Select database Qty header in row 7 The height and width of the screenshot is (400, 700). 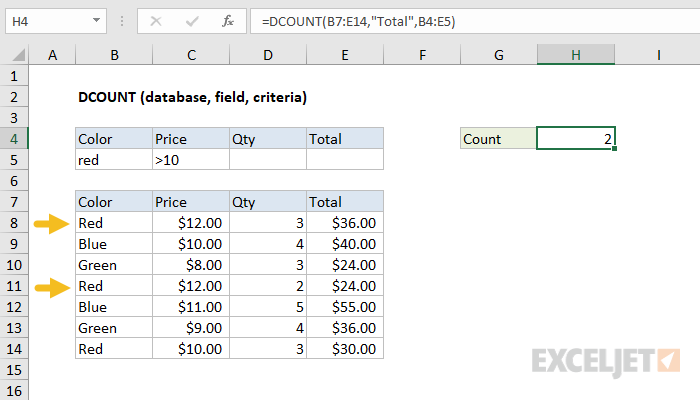coord(268,202)
